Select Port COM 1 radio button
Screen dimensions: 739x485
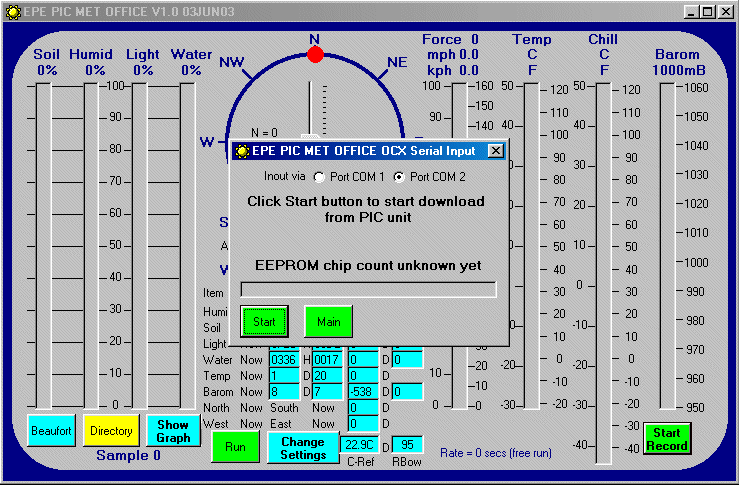click(x=320, y=177)
